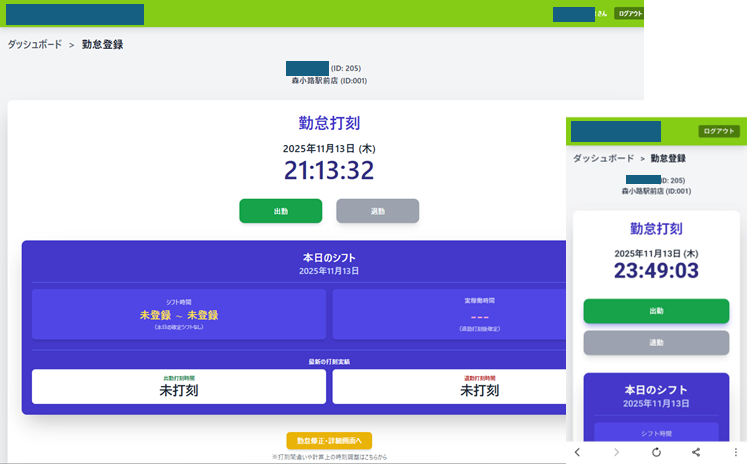Select the シフト時間 未登録 panel in desktop view
This screenshot has height=474, width=747.
point(179,314)
